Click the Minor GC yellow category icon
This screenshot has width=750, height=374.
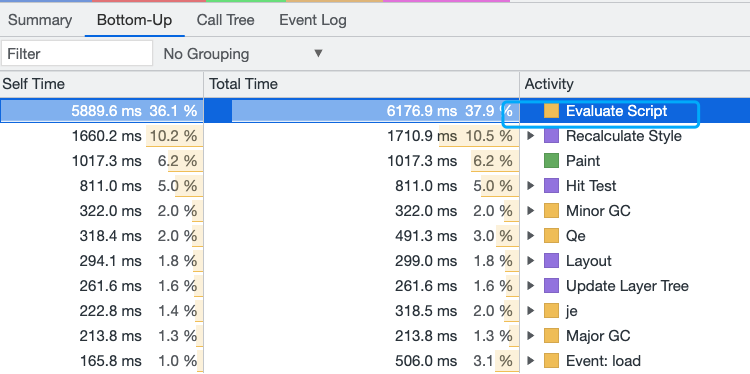551,211
